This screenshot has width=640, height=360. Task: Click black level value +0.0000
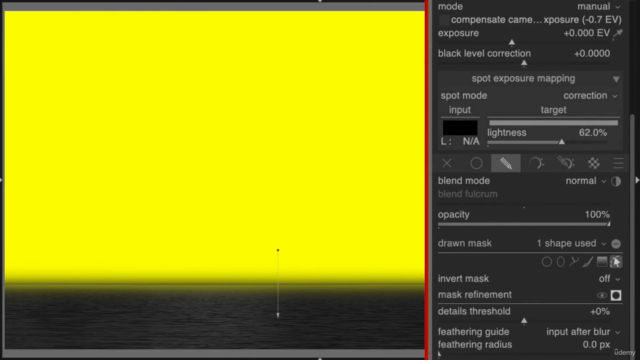pyautogui.click(x=592, y=53)
